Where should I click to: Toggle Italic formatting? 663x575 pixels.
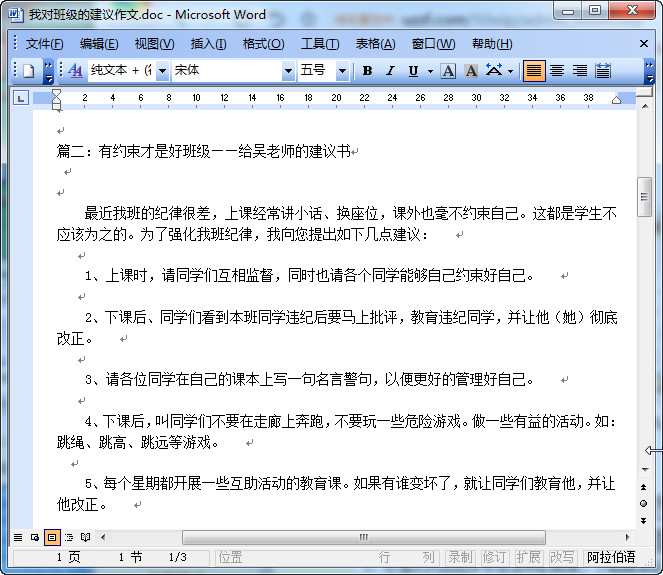(x=390, y=71)
